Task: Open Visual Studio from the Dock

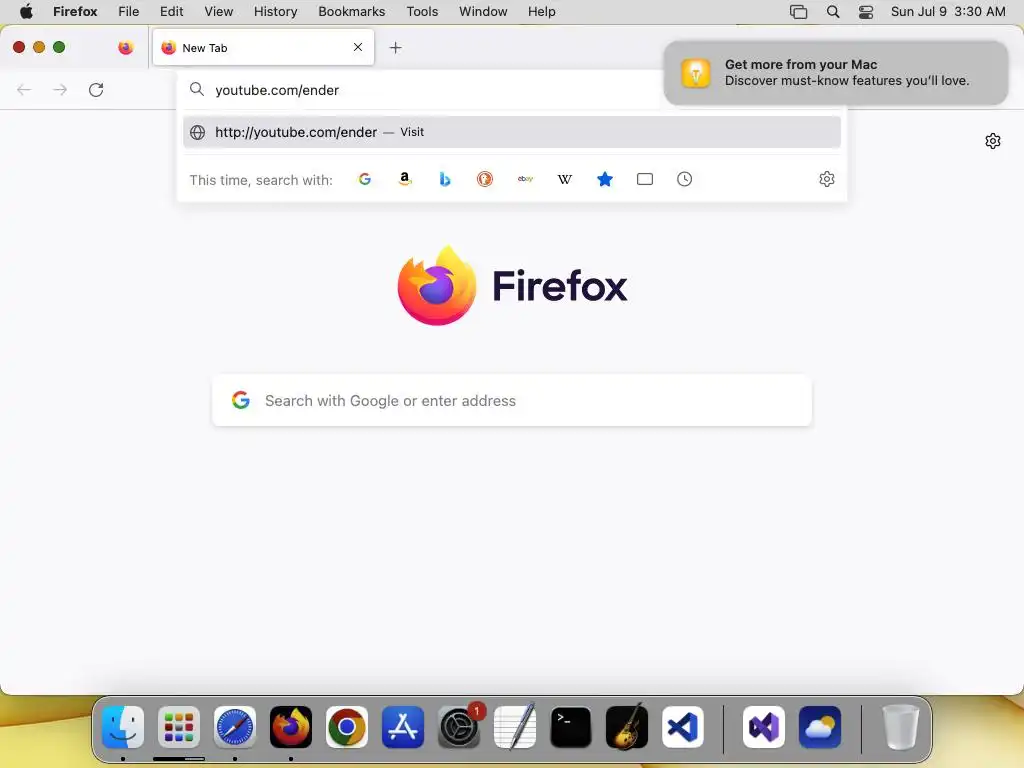Action: pyautogui.click(x=763, y=727)
